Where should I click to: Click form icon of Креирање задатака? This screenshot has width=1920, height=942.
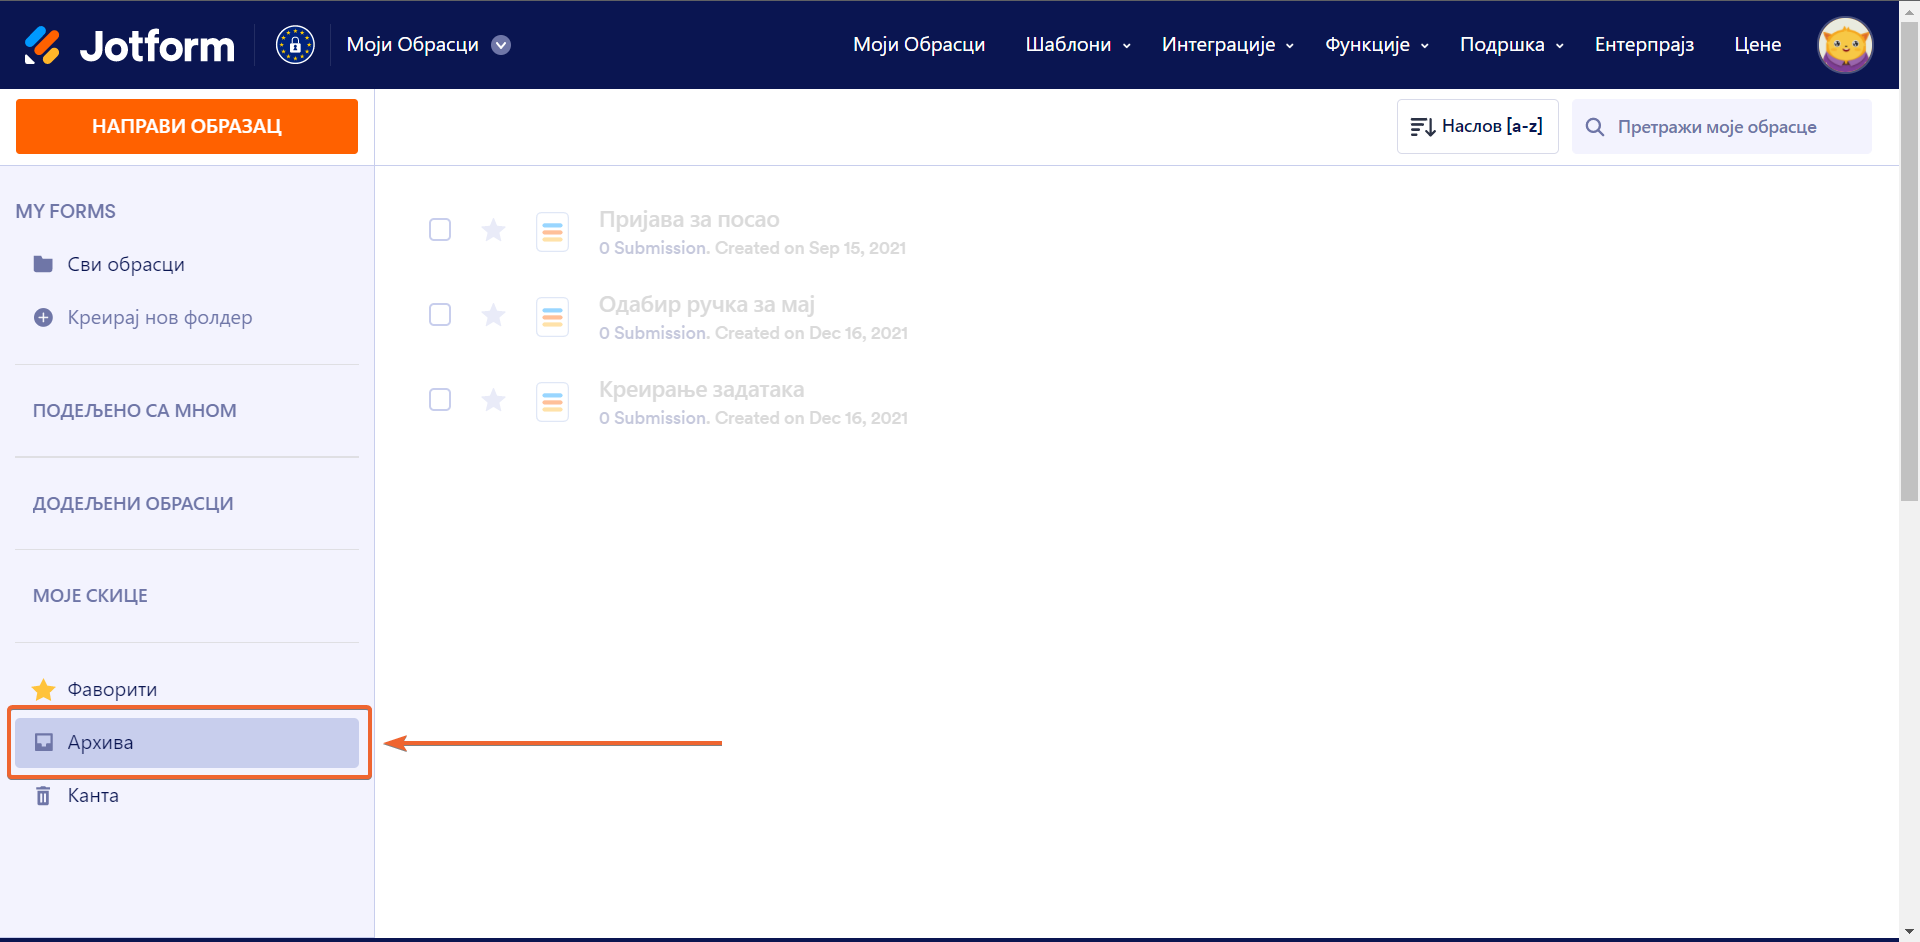552,402
